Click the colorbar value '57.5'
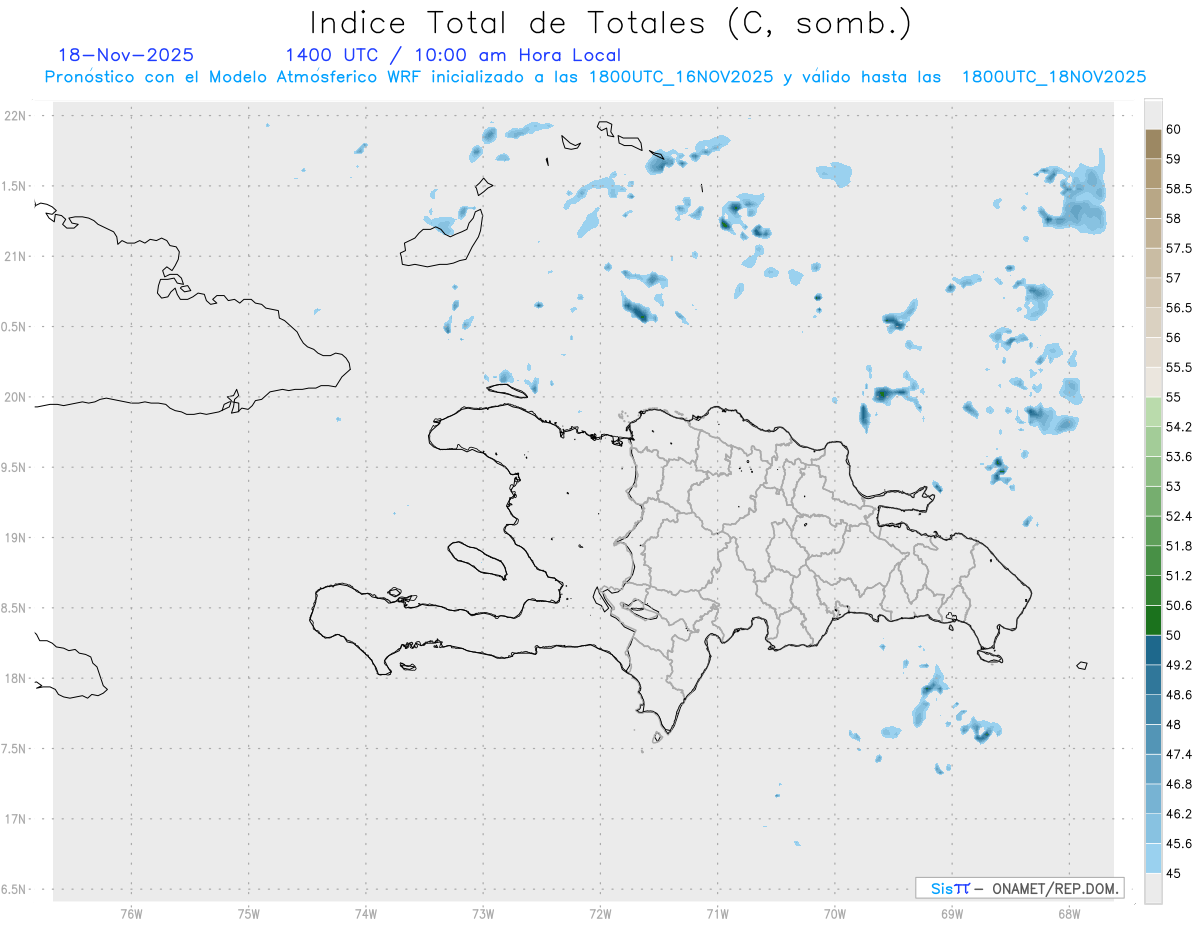Screen dimensions: 1200x927 (1179, 248)
